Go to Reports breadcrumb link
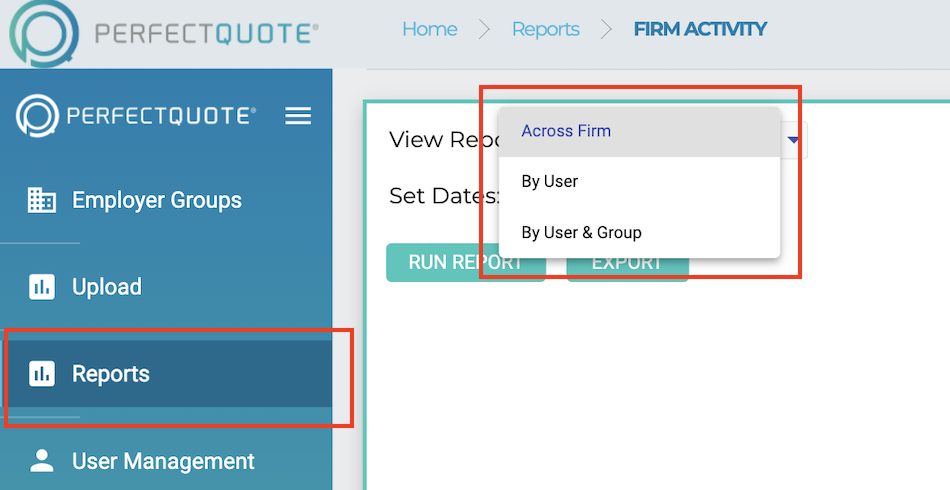The image size is (950, 490). [x=545, y=29]
